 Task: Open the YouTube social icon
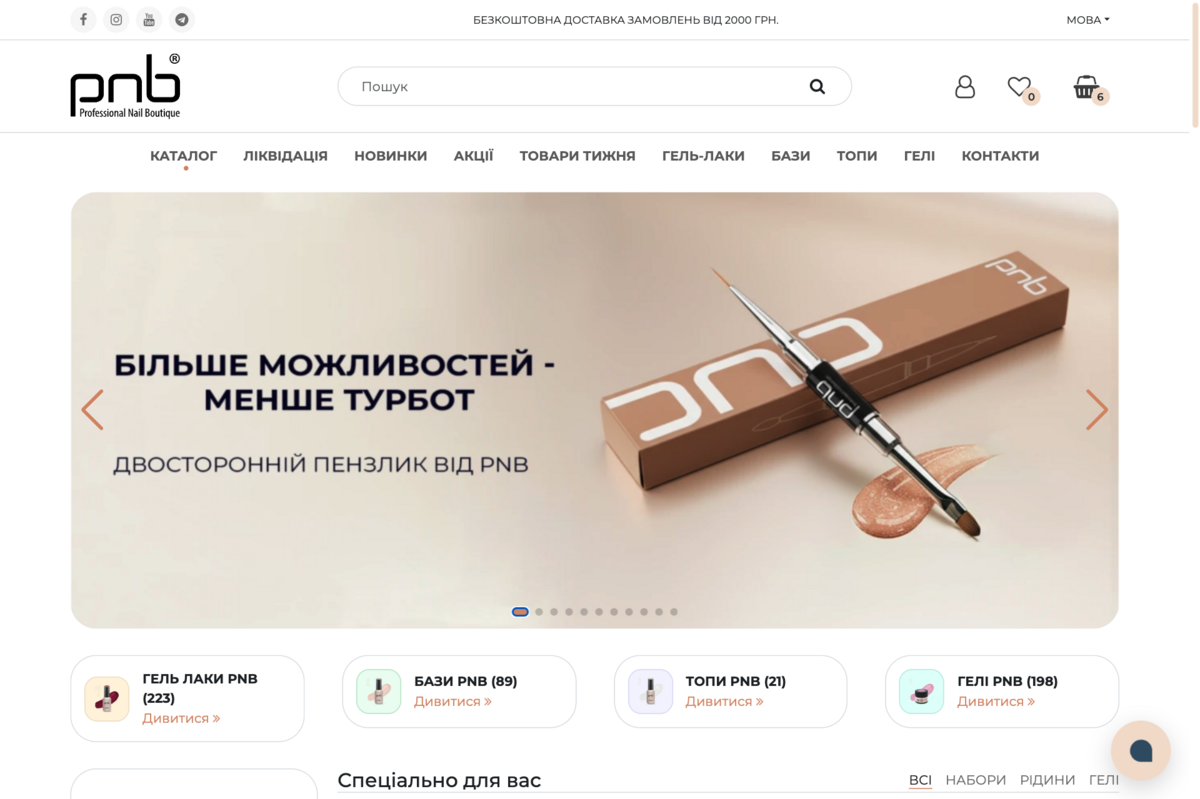coord(149,19)
